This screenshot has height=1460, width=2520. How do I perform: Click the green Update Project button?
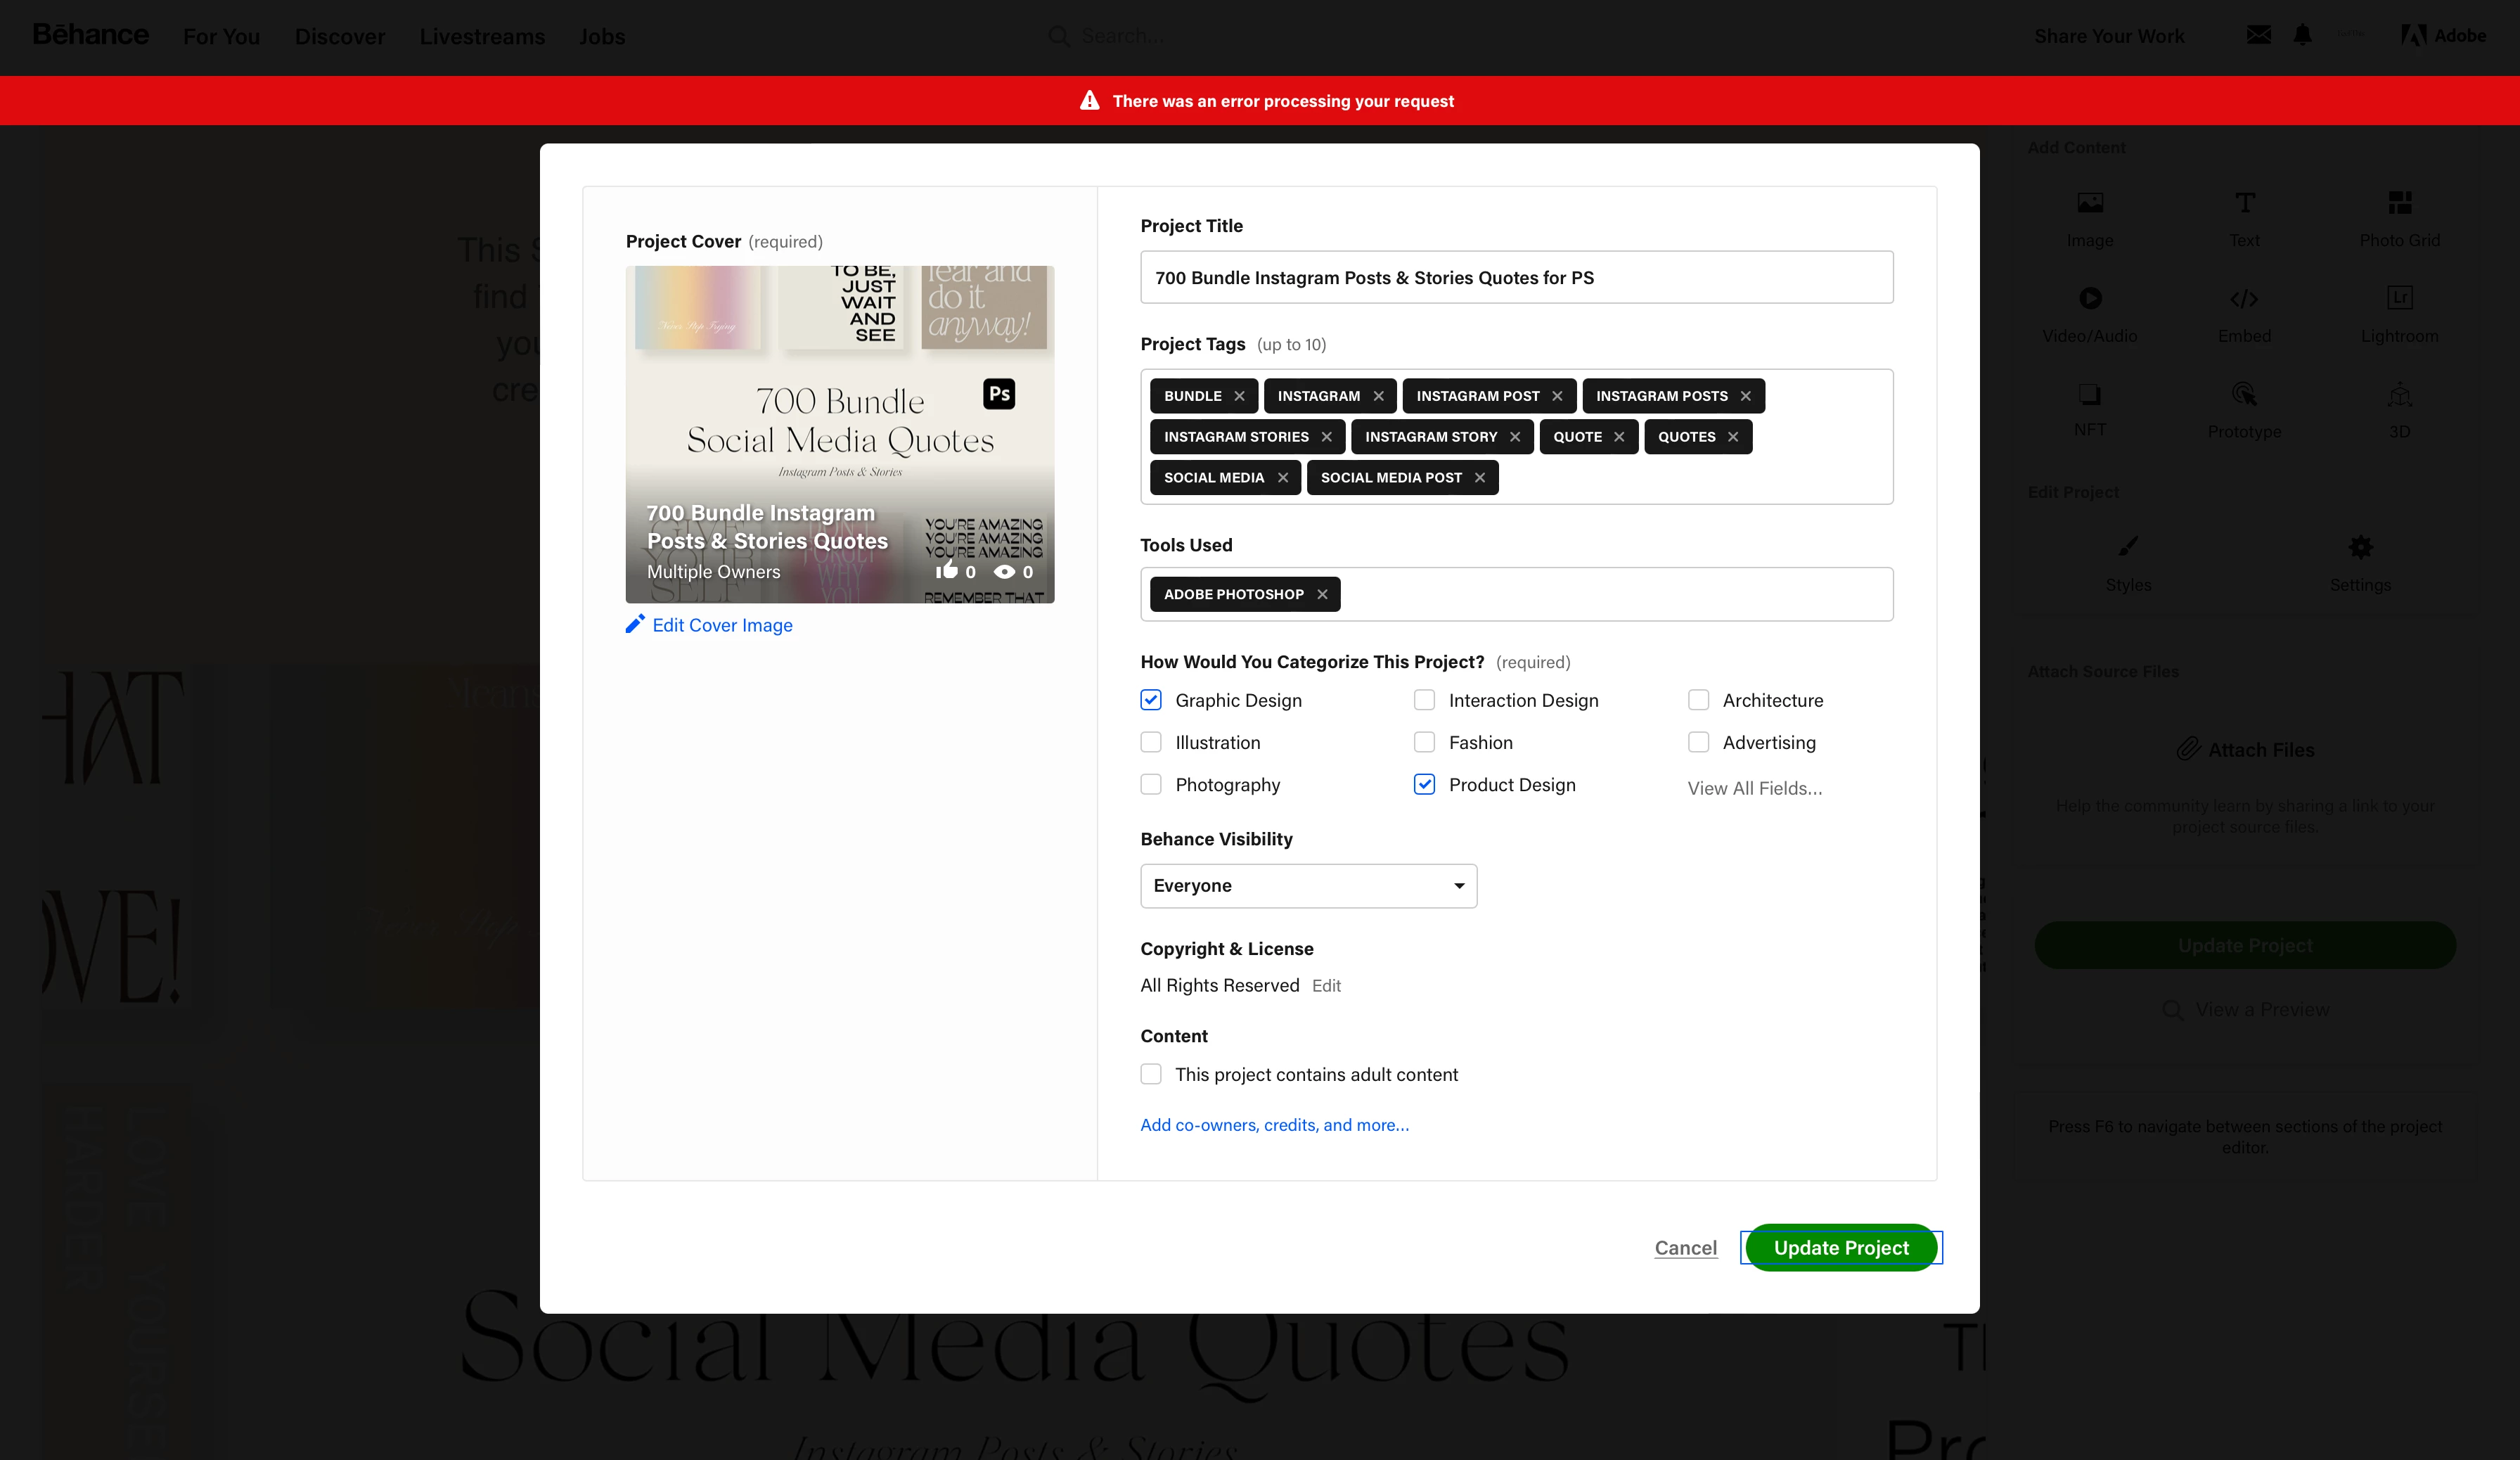(x=1840, y=1247)
